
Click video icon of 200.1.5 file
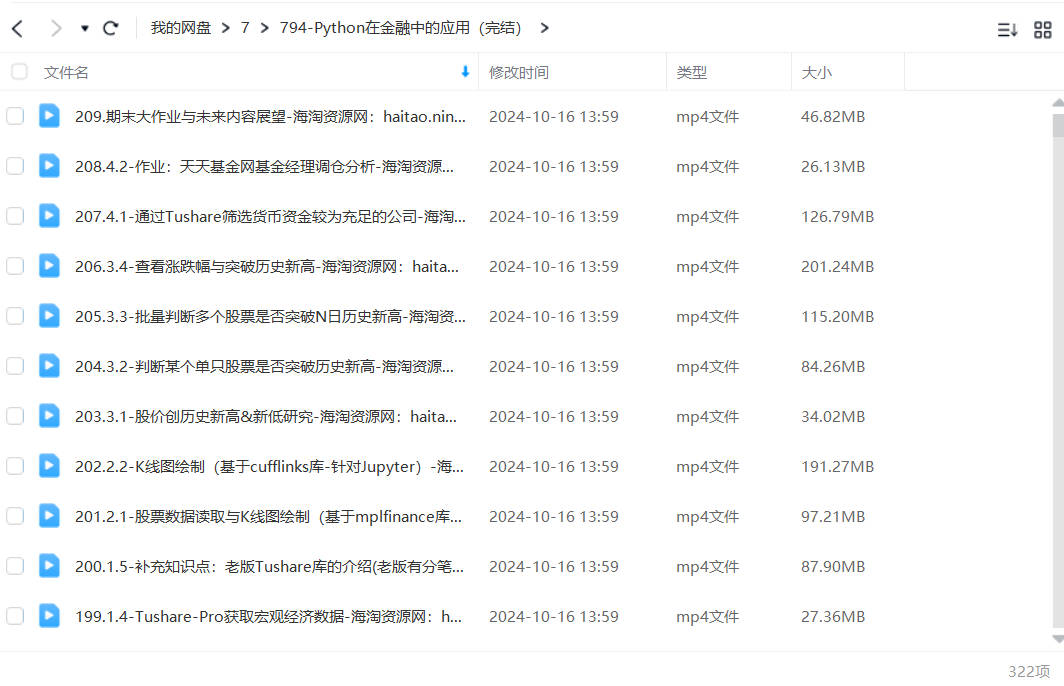(x=49, y=565)
